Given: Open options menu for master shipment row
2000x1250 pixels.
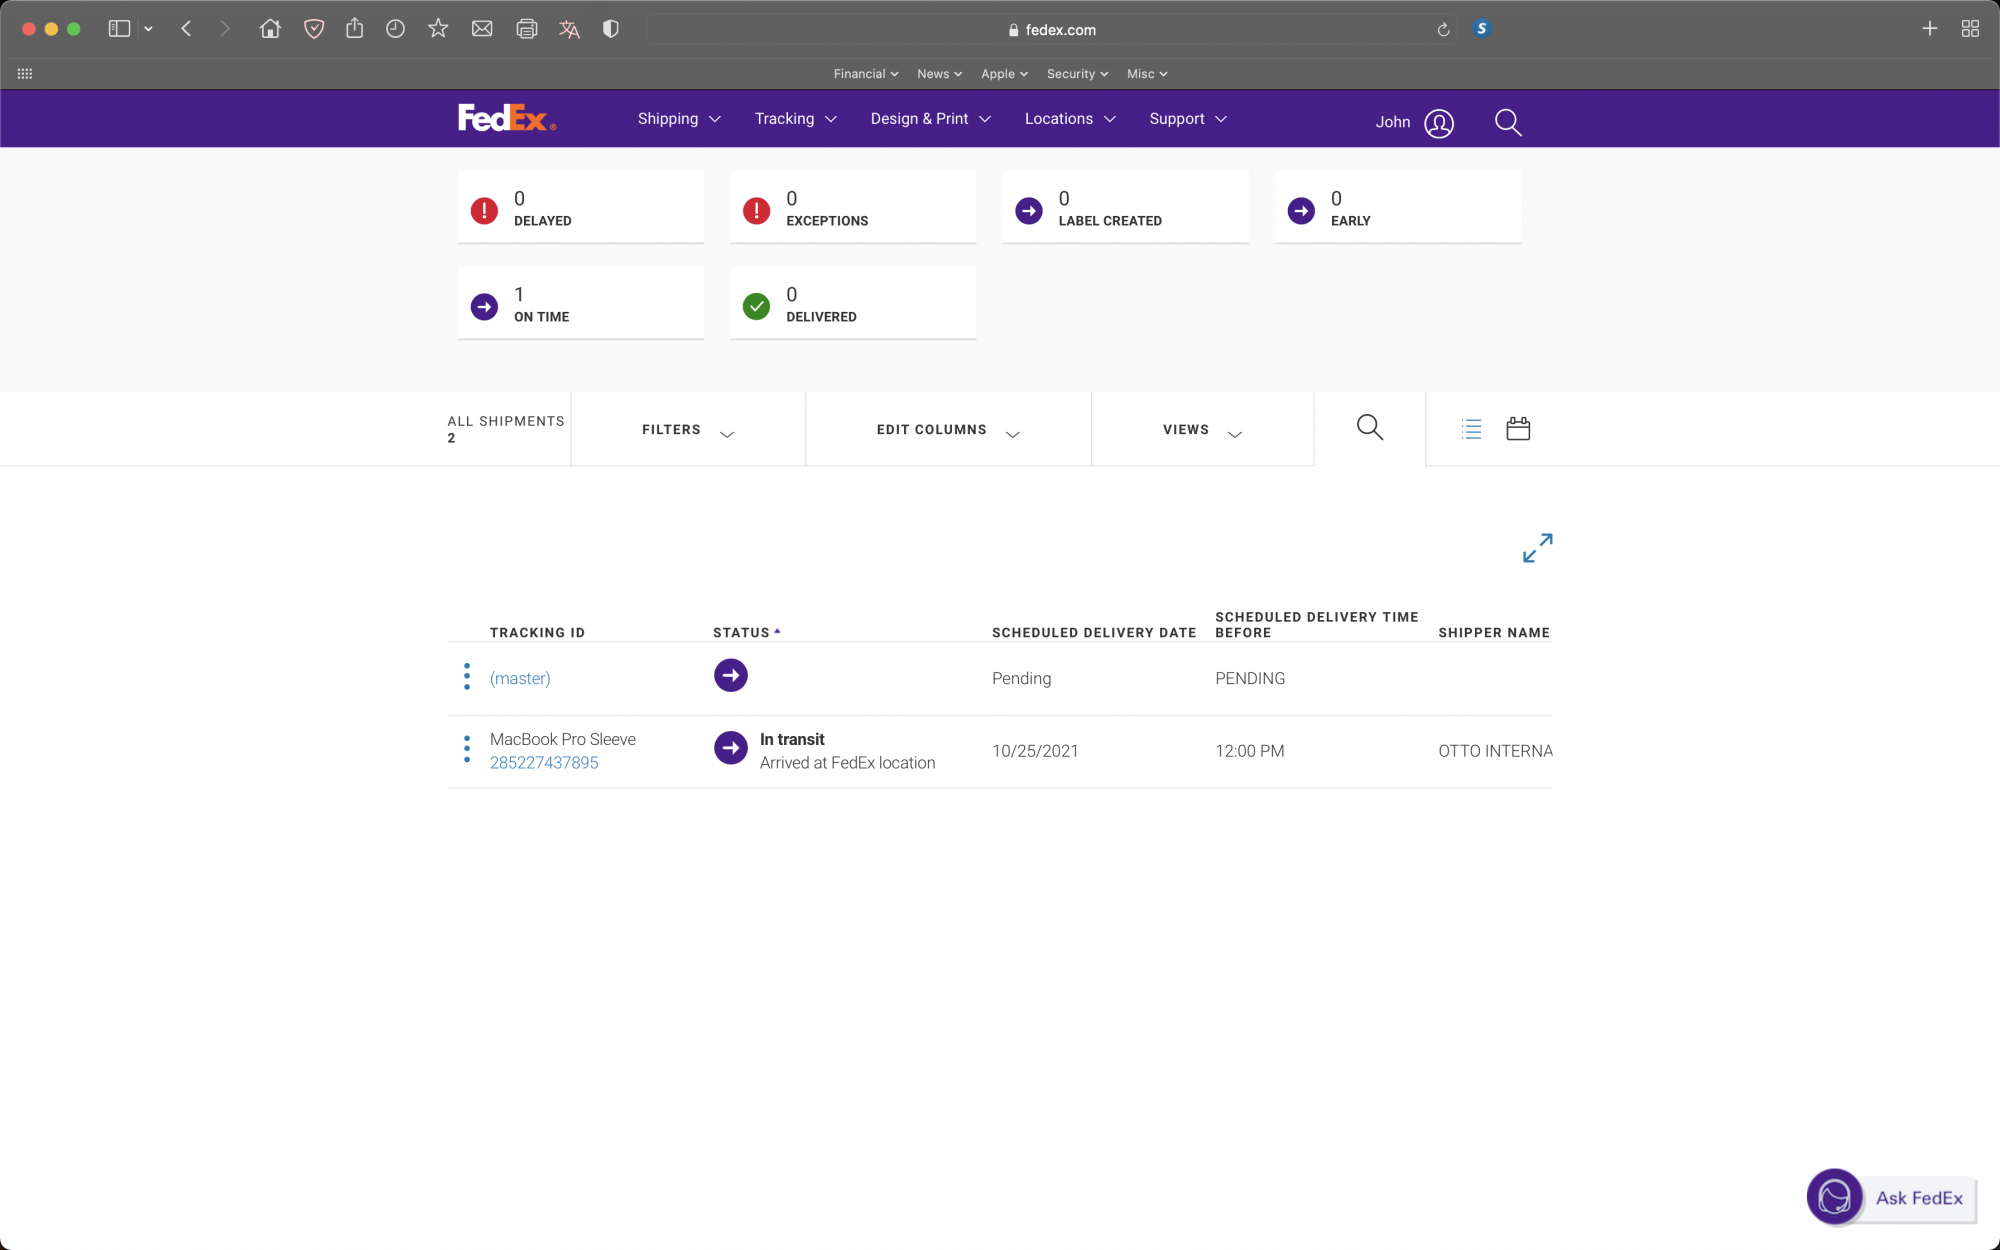Looking at the screenshot, I should 467,677.
